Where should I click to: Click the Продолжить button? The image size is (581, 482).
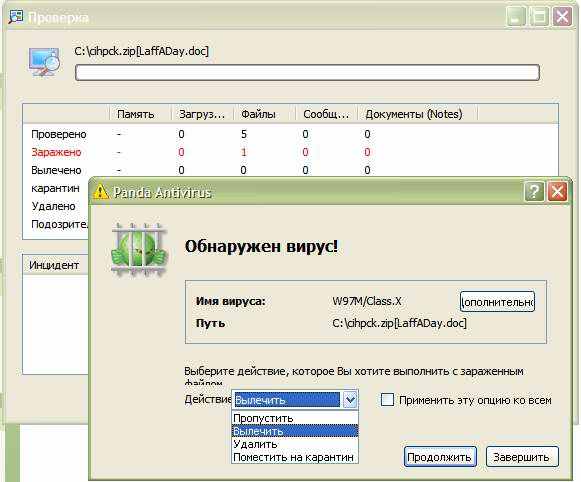(x=440, y=457)
